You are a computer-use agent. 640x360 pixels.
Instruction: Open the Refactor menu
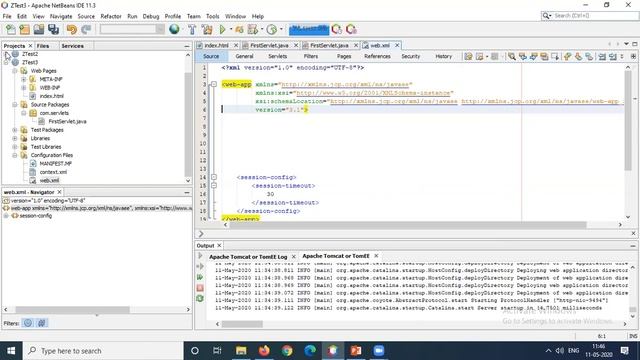coord(111,16)
